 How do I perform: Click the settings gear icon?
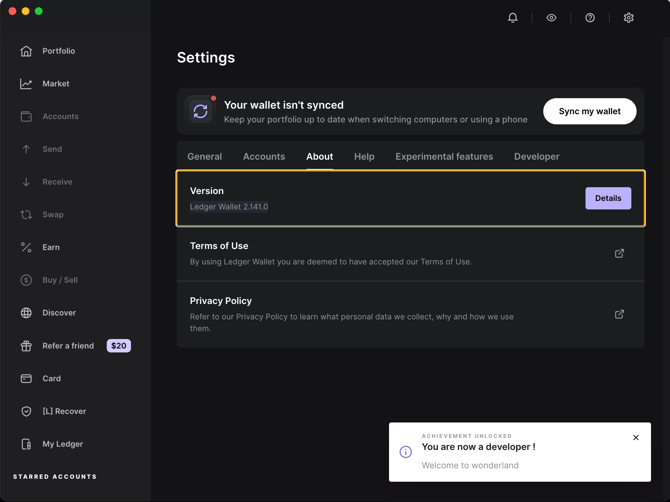(x=629, y=18)
